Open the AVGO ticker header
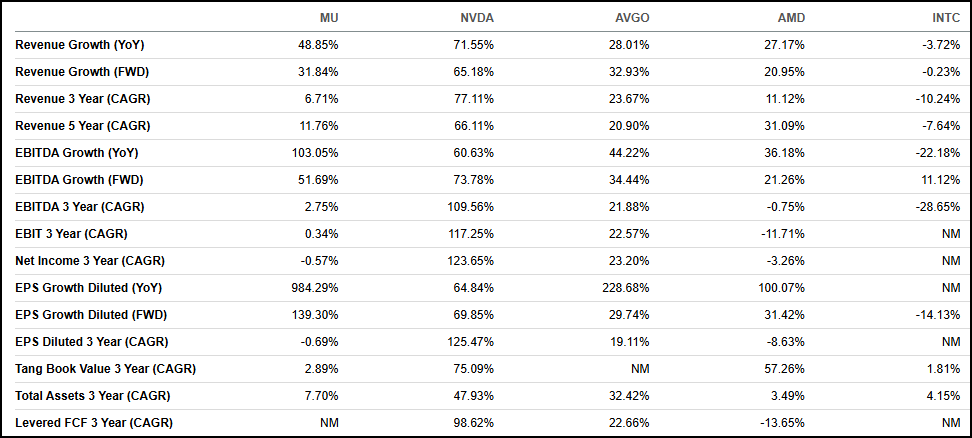Viewport: 972px width, 438px height. click(632, 18)
